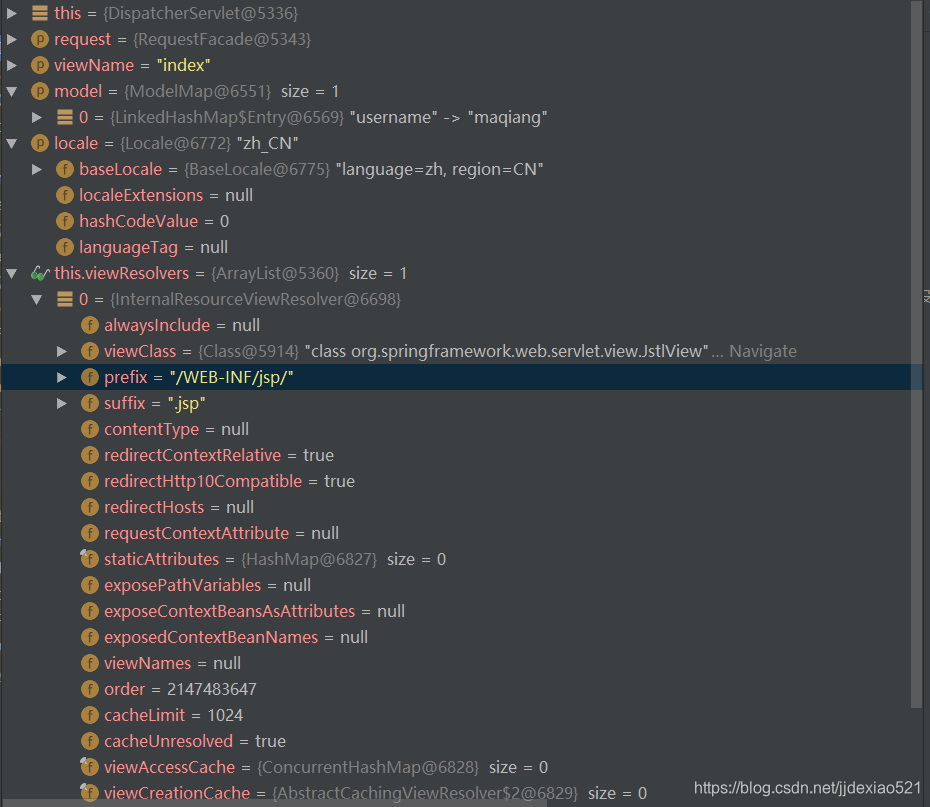The width and height of the screenshot is (930, 807).
Task: Click the field icon beside redirectHttp10Compatible
Action: pos(90,481)
